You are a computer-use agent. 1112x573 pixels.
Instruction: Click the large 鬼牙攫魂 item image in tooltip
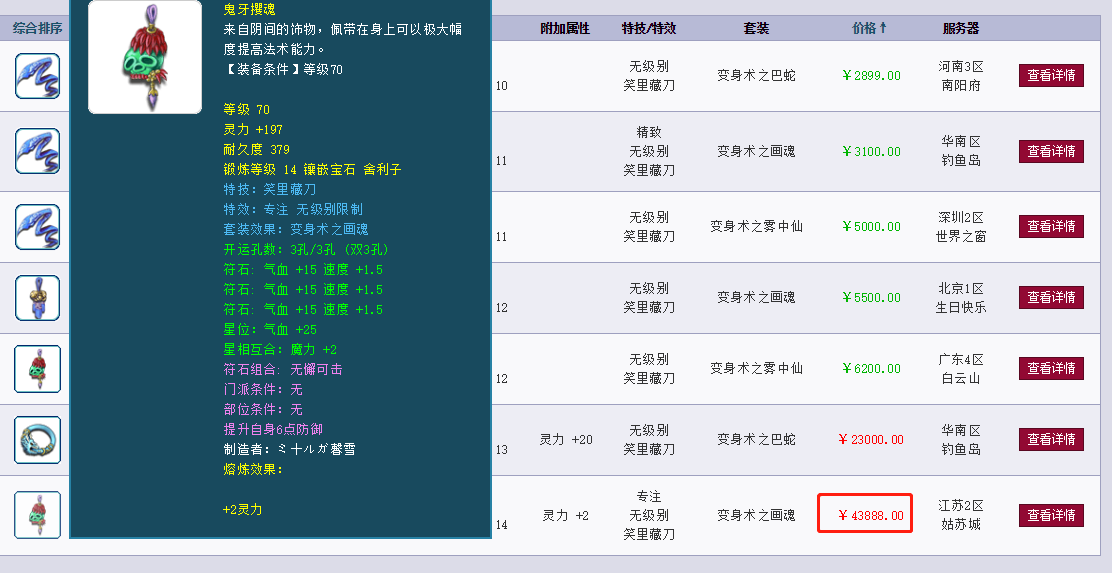click(145, 56)
